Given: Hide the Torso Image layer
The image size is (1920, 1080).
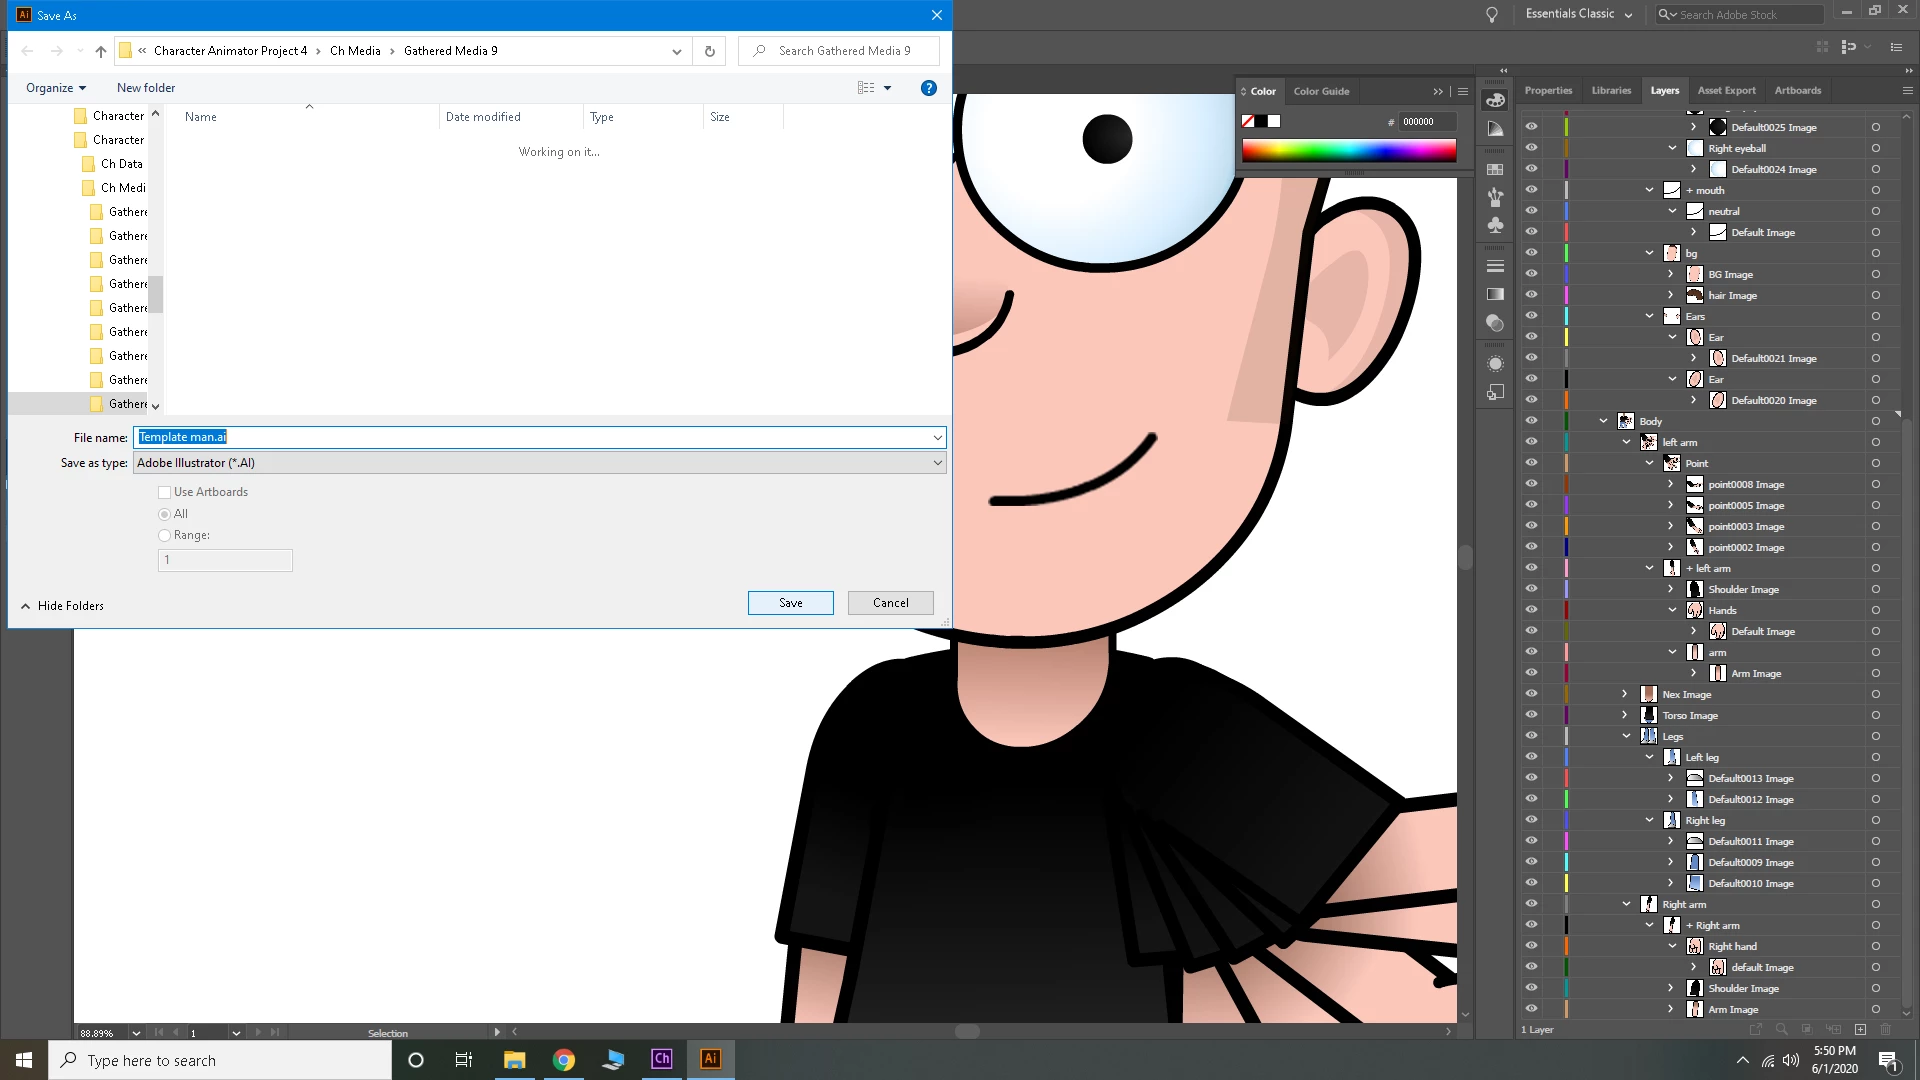Looking at the screenshot, I should pyautogui.click(x=1531, y=715).
